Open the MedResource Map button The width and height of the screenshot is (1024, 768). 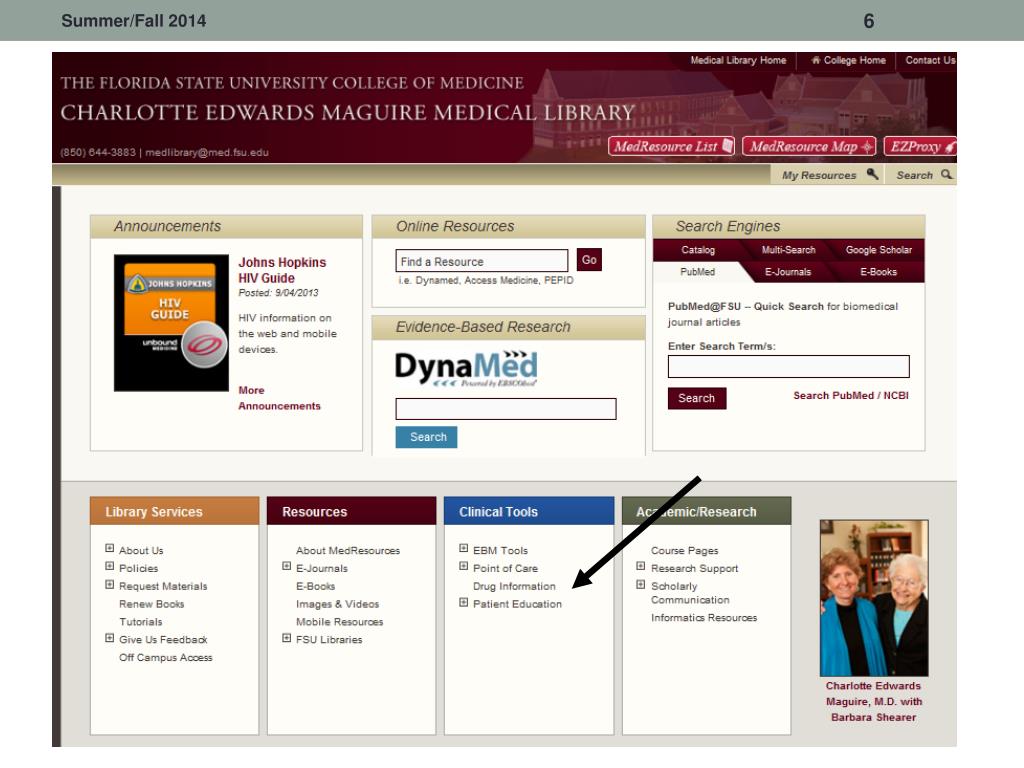(x=810, y=146)
